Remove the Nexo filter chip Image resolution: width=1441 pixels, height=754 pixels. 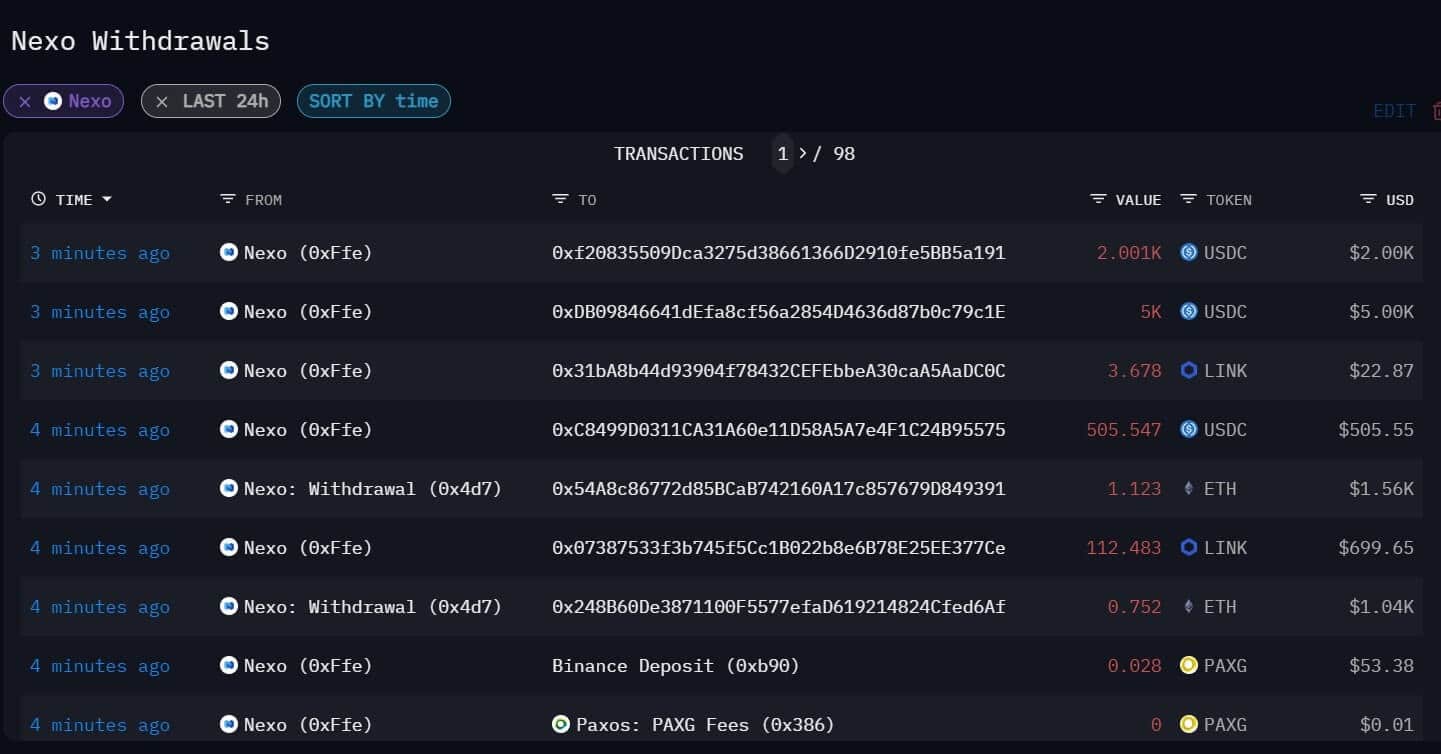25,102
